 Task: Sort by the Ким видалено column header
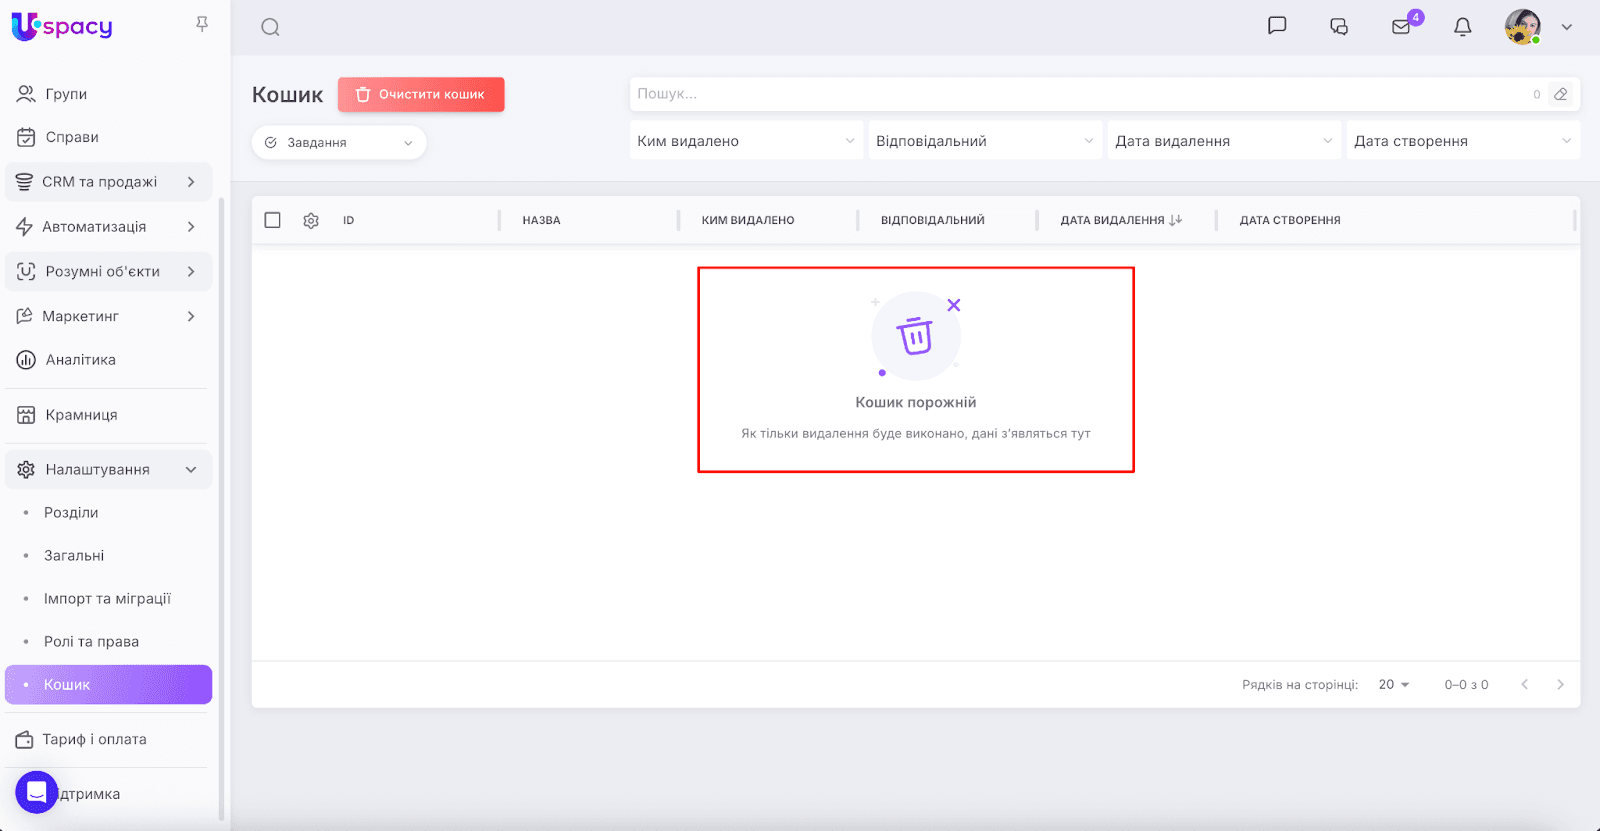748,221
